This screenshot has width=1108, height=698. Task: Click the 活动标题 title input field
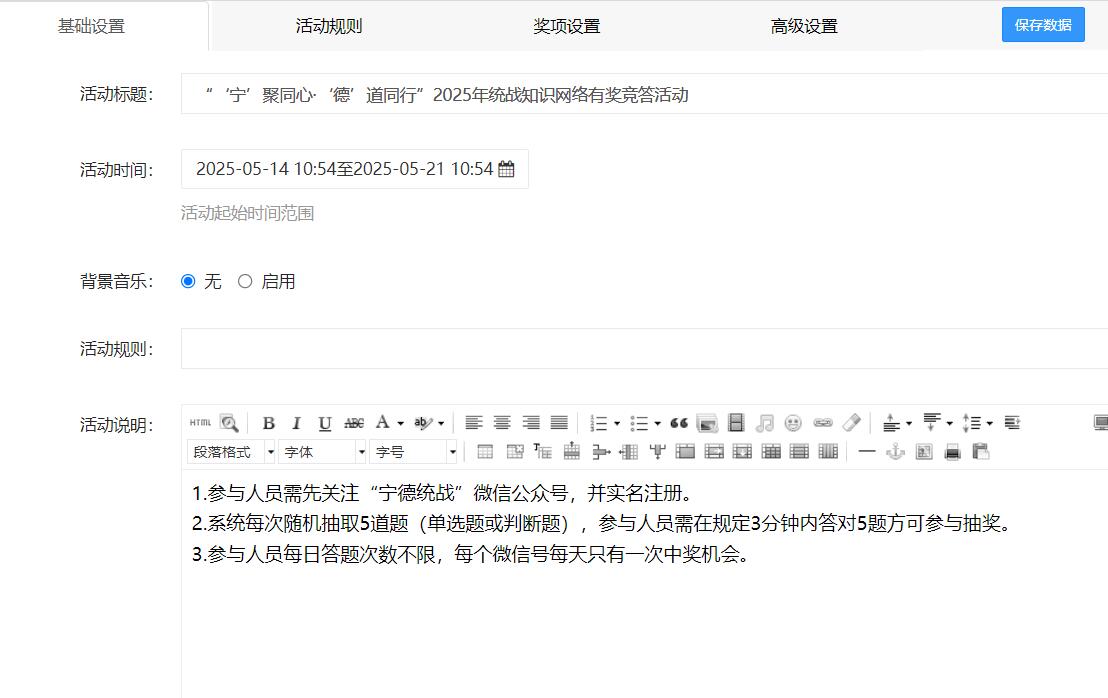click(644, 94)
